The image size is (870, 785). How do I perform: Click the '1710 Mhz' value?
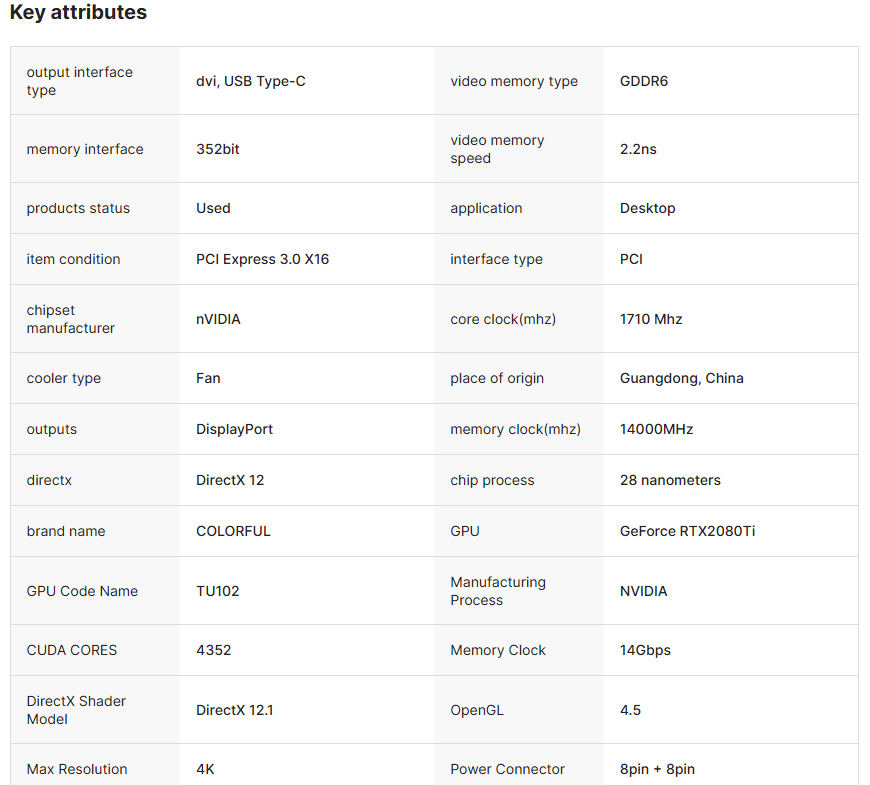click(651, 319)
